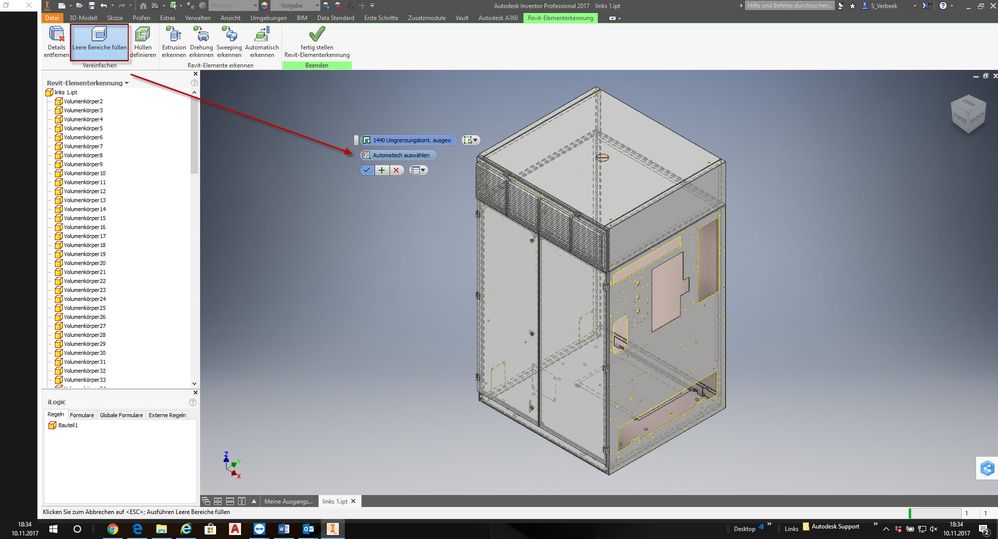Select Volumenkörper20 in browser tree
The image size is (998, 539).
click(80, 263)
